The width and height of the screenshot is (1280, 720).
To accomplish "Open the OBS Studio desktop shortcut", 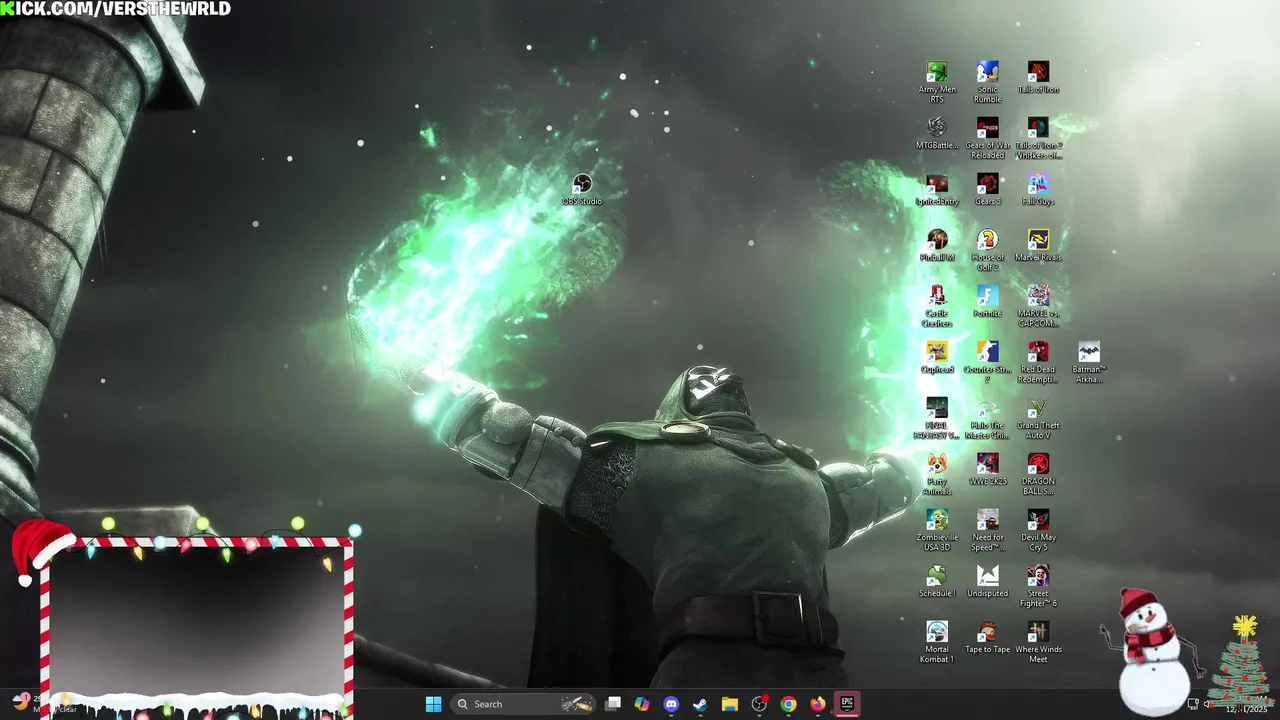I will (582, 188).
